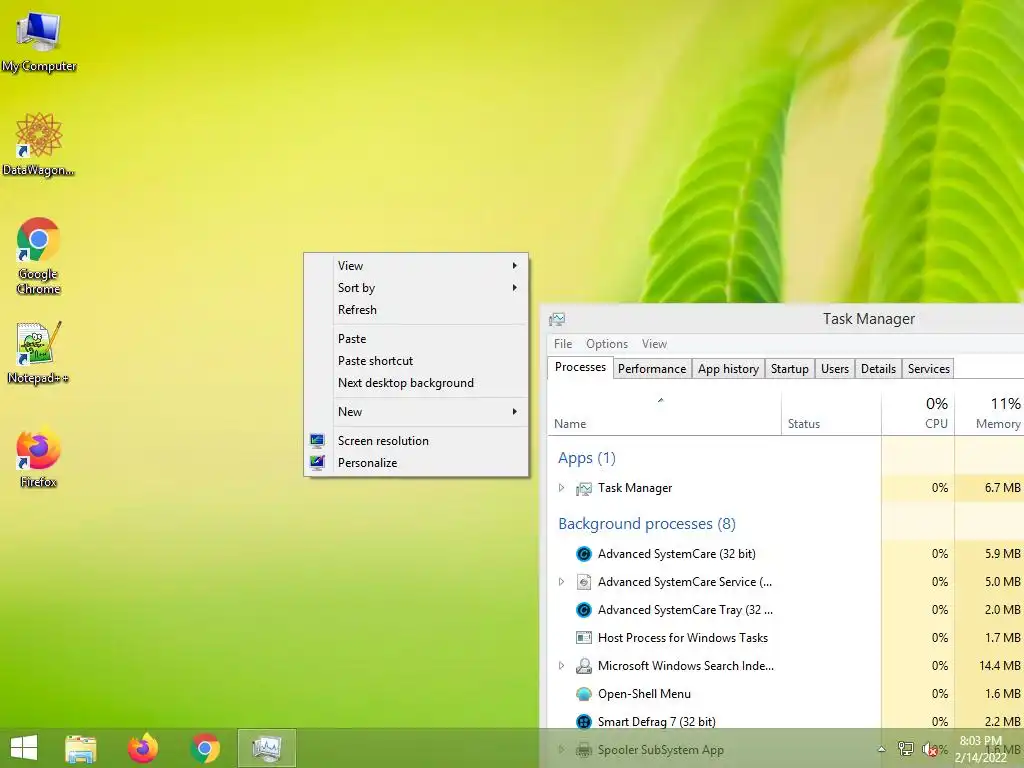Show hidden system tray icons
The image size is (1024, 768).
882,749
